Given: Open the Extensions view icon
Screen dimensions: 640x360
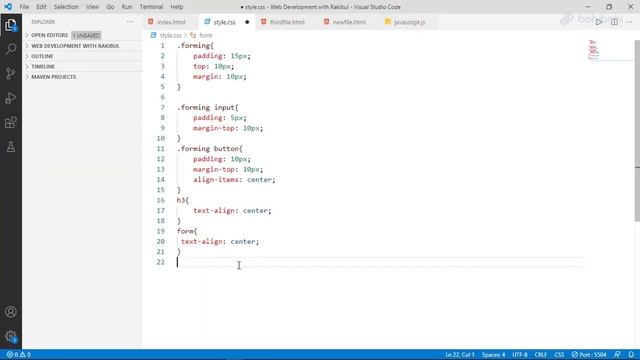Looking at the screenshot, I should [x=11, y=122].
